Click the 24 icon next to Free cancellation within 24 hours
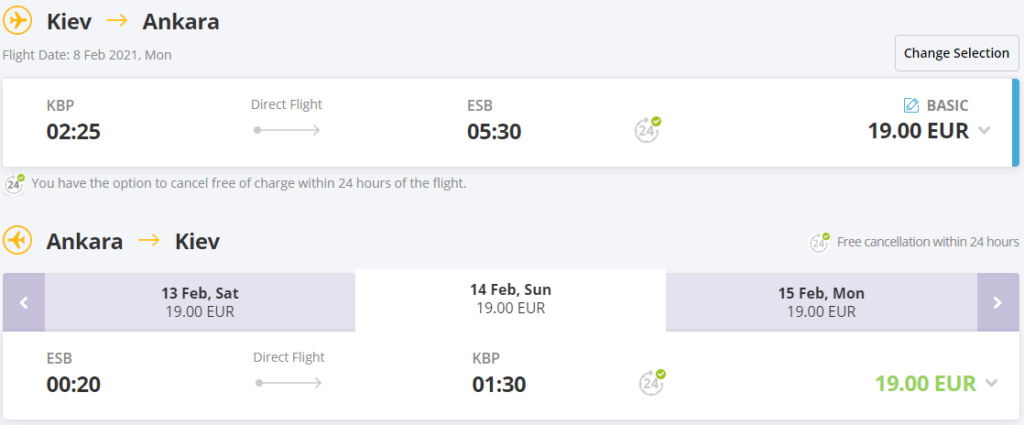Image resolution: width=1024 pixels, height=425 pixels. tap(820, 242)
